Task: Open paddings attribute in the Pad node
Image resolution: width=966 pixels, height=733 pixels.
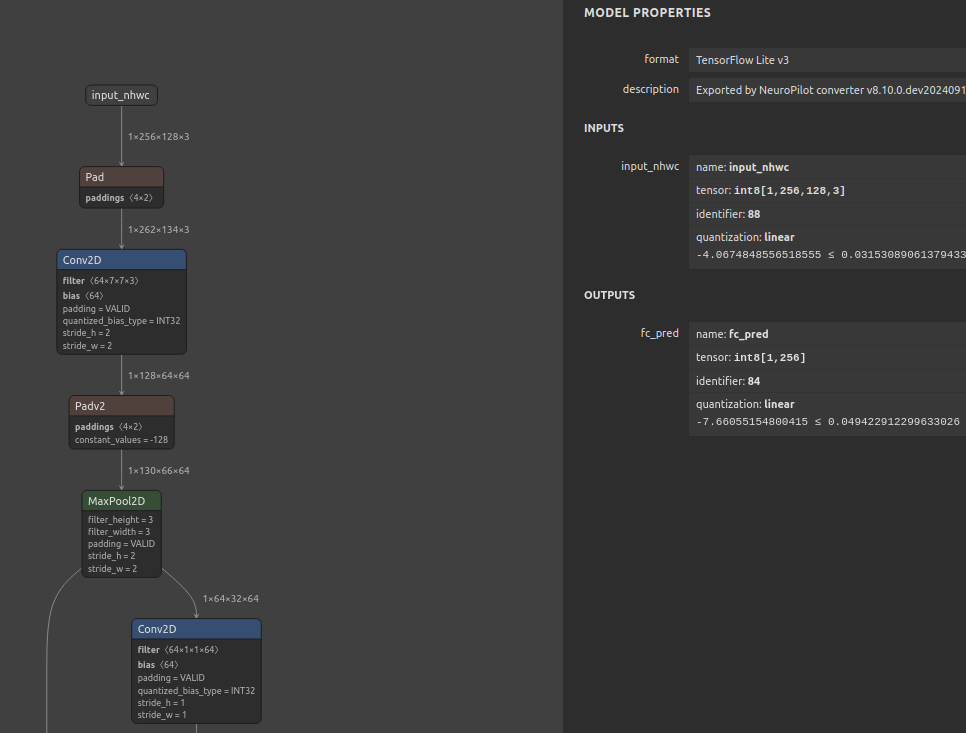Action: point(118,198)
